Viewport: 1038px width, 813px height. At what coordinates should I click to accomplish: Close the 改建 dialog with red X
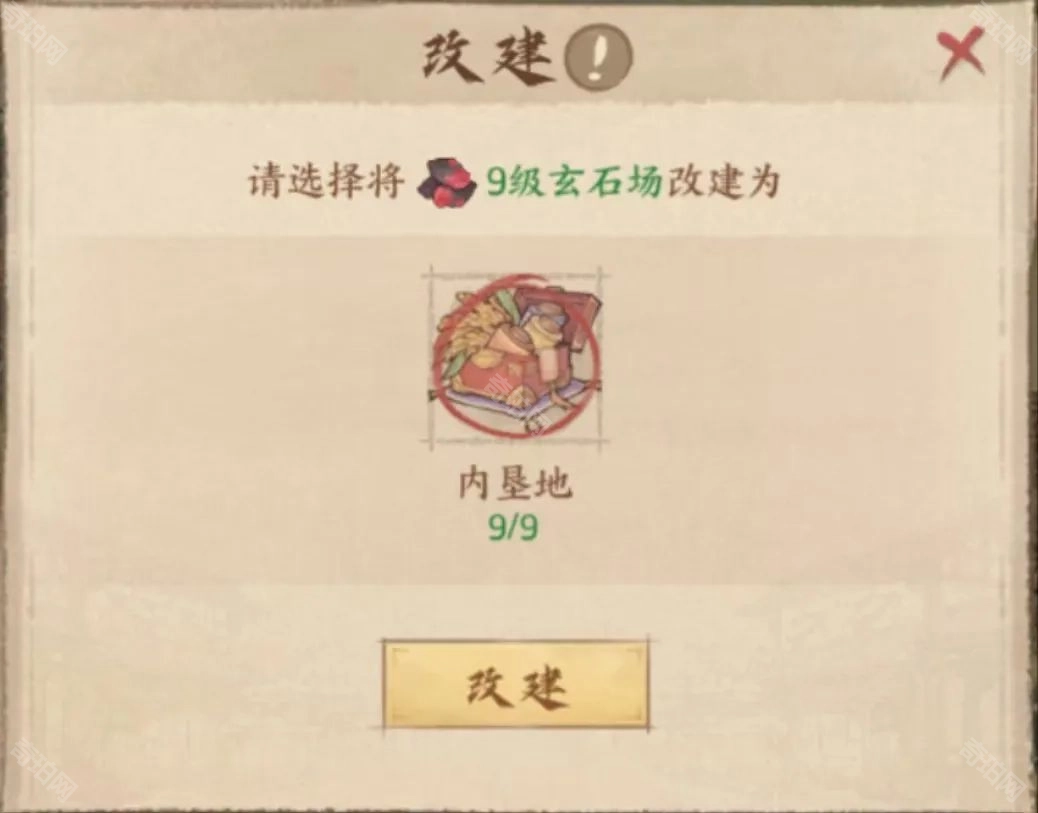pos(961,53)
